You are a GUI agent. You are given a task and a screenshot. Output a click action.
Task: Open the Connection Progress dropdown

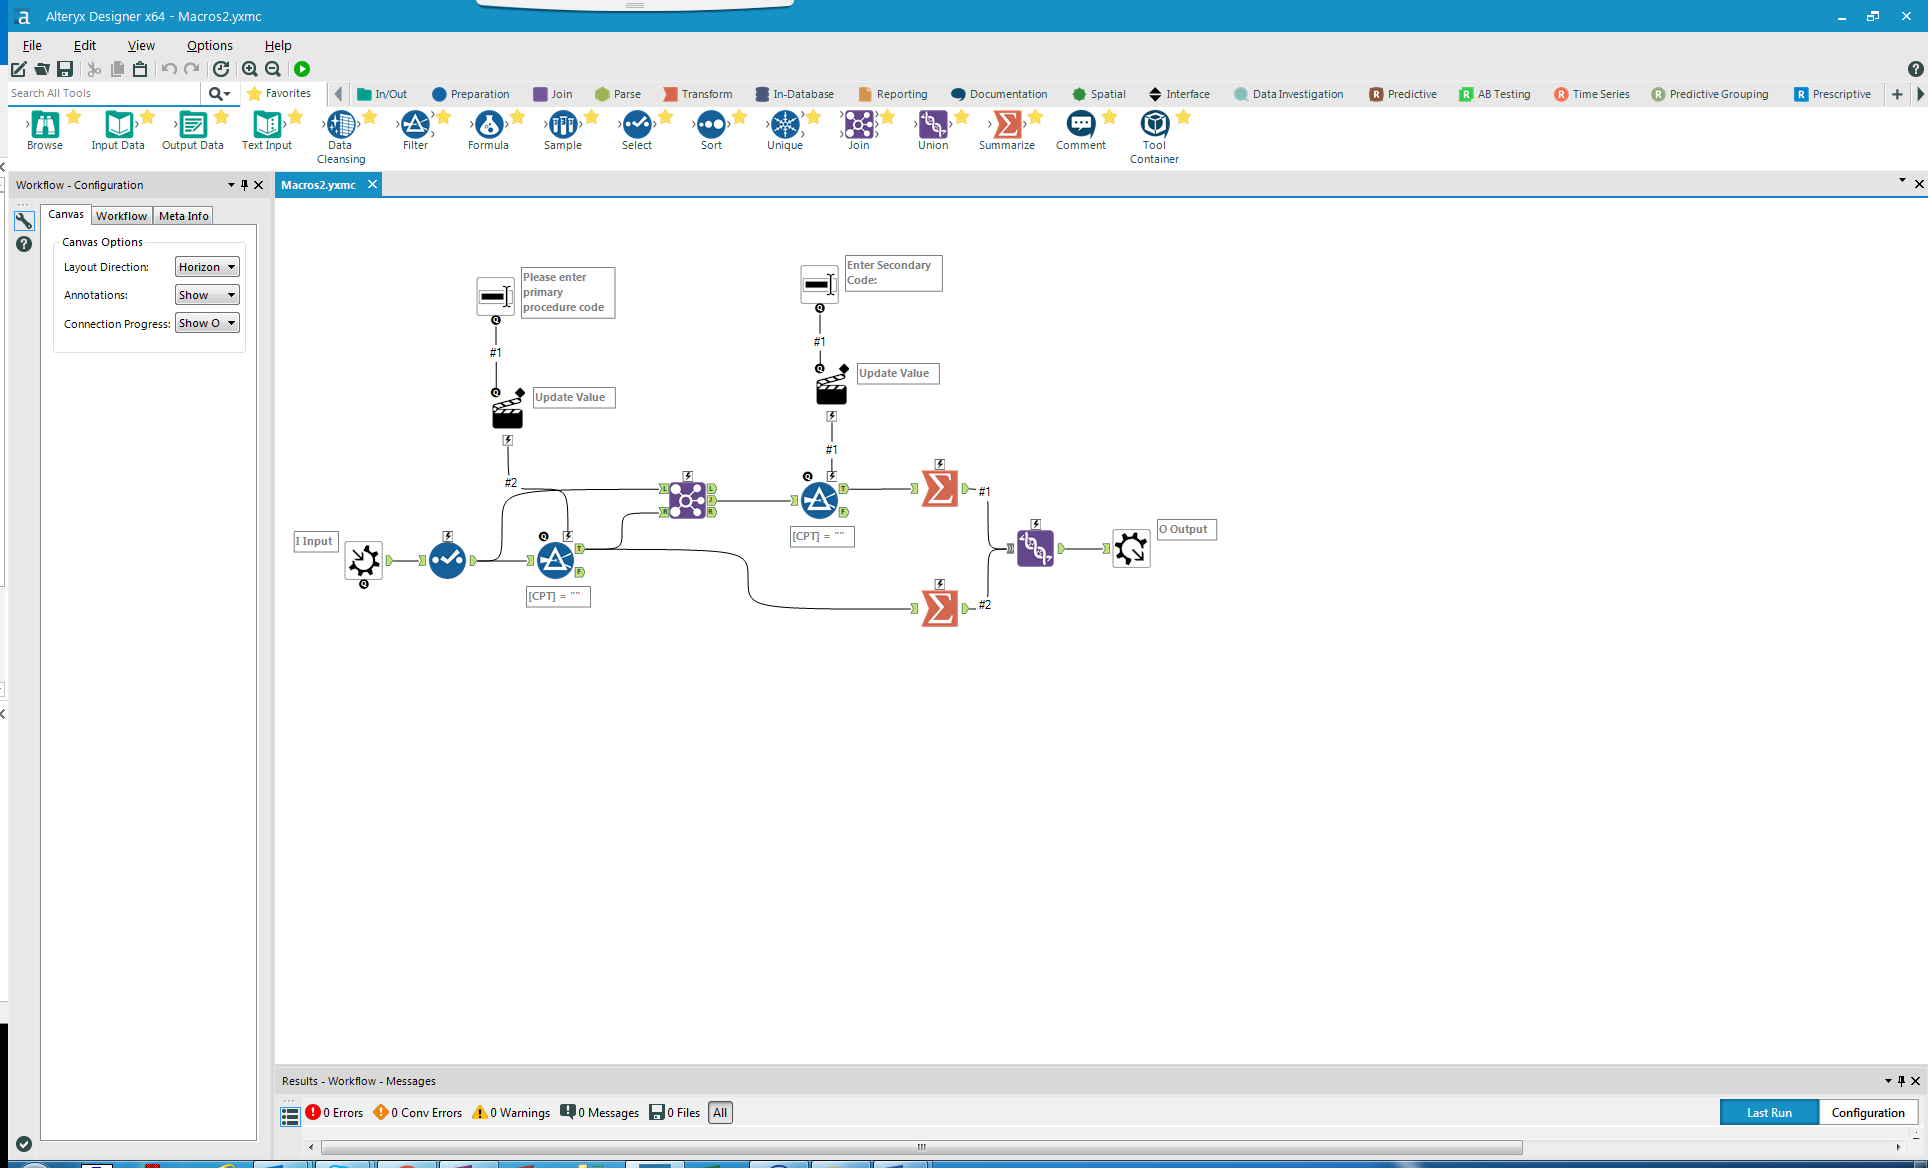pos(206,322)
